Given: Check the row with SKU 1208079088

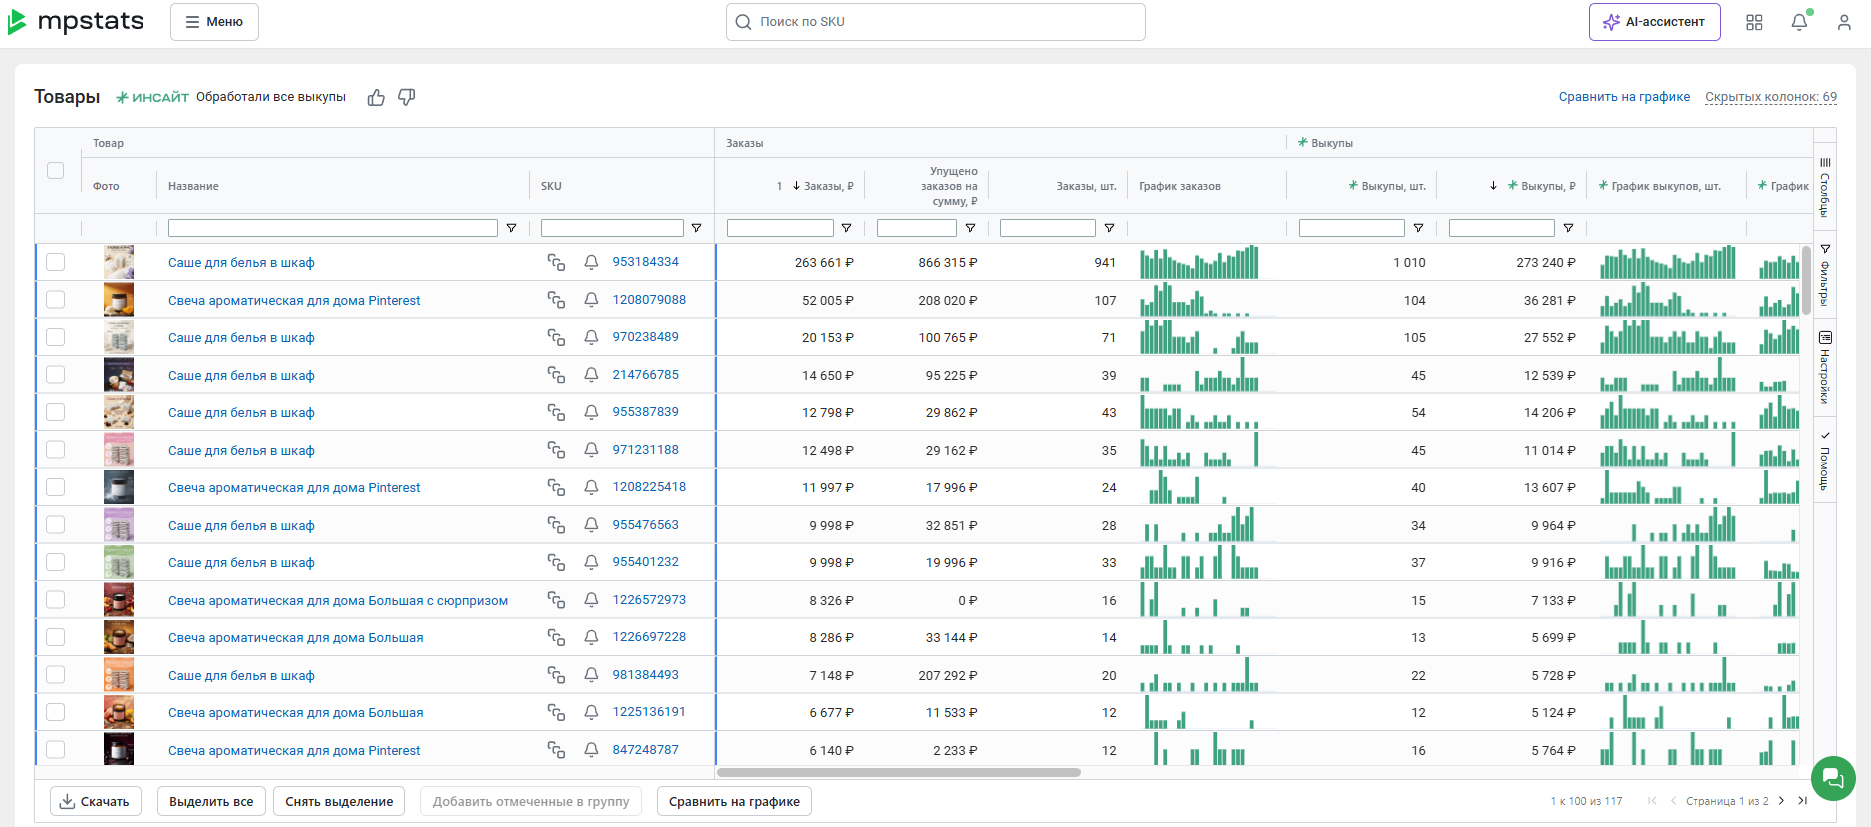Looking at the screenshot, I should click(56, 300).
